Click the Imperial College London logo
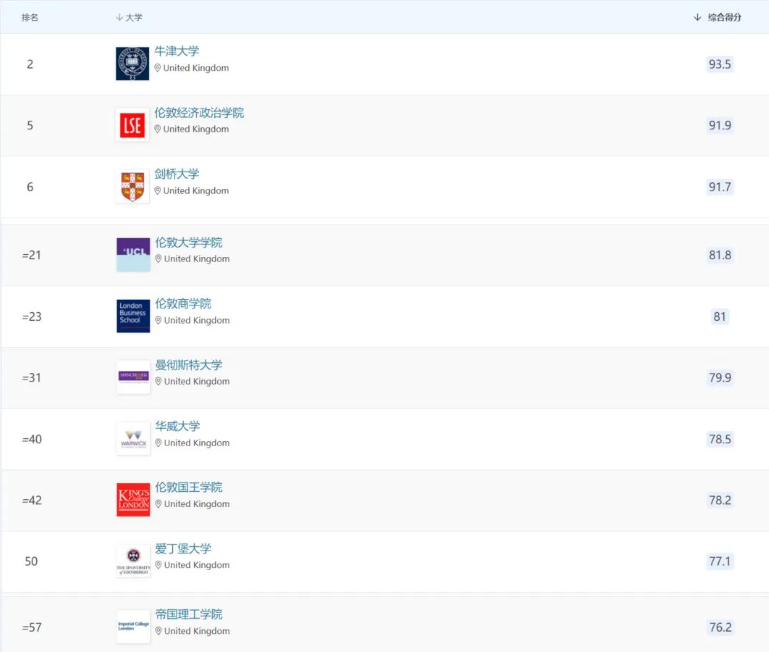This screenshot has height=652, width=769. 133,626
